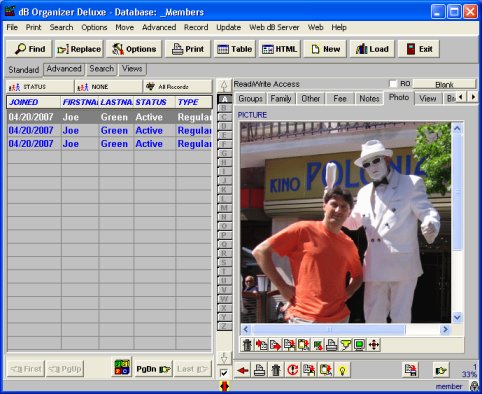Viewport: 482px width, 394px height.
Task: Open the Record menu
Action: pyautogui.click(x=196, y=27)
